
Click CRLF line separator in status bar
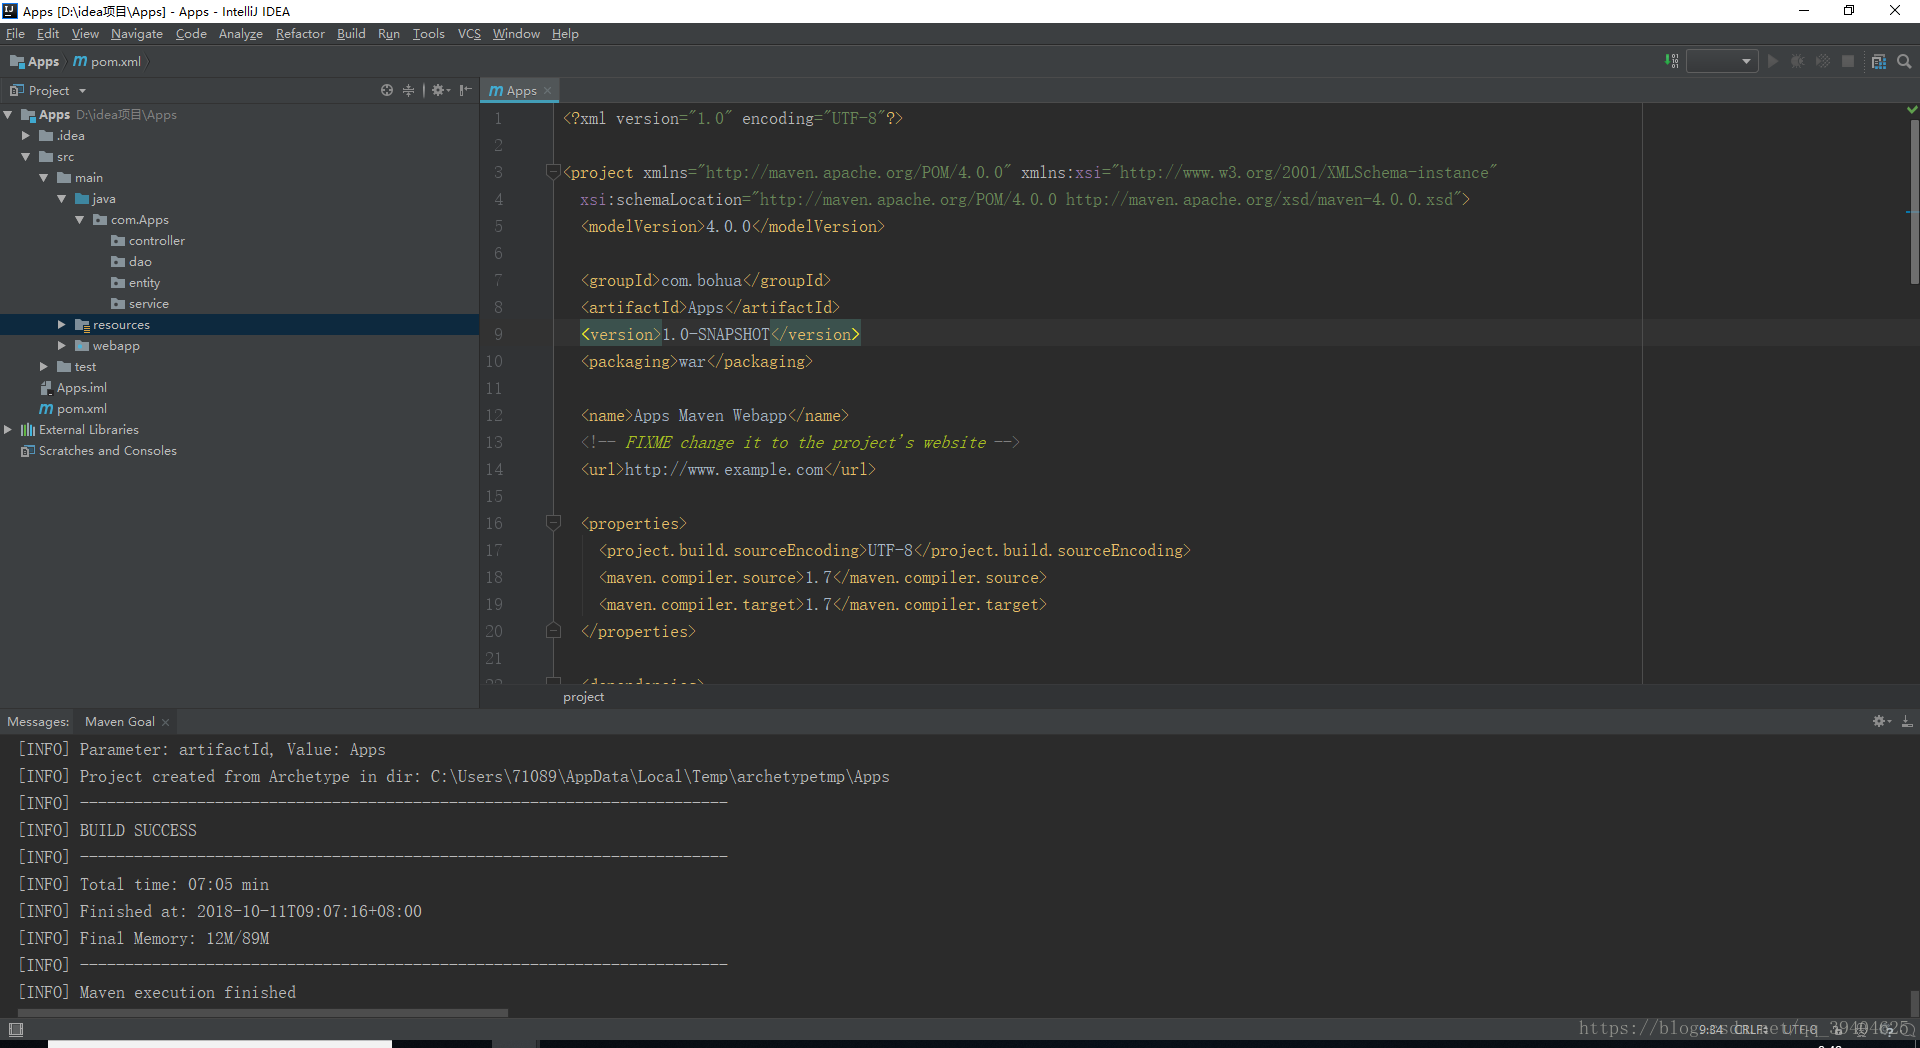(1751, 1029)
